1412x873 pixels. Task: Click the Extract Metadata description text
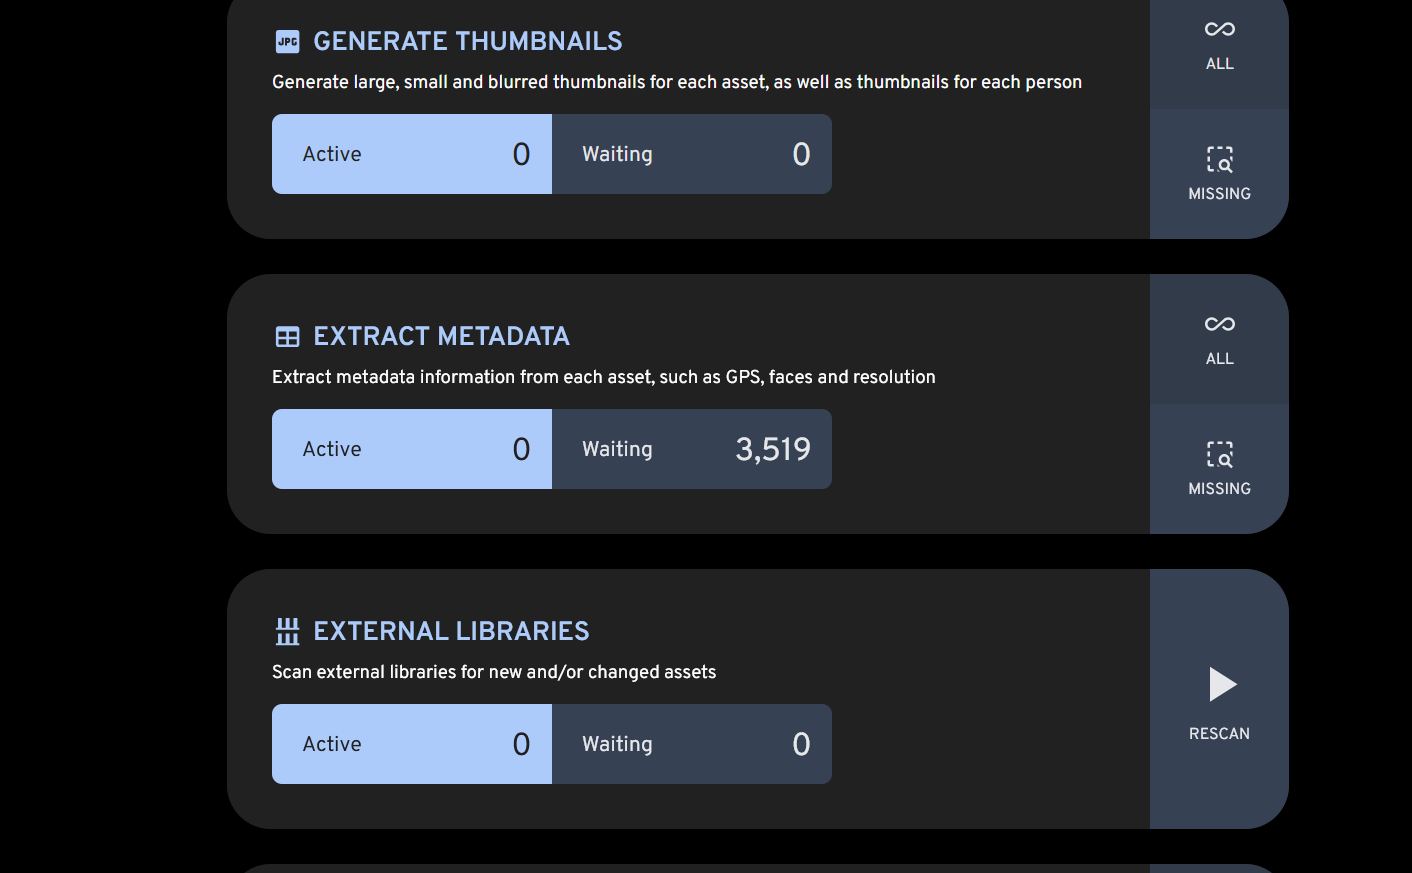point(604,377)
